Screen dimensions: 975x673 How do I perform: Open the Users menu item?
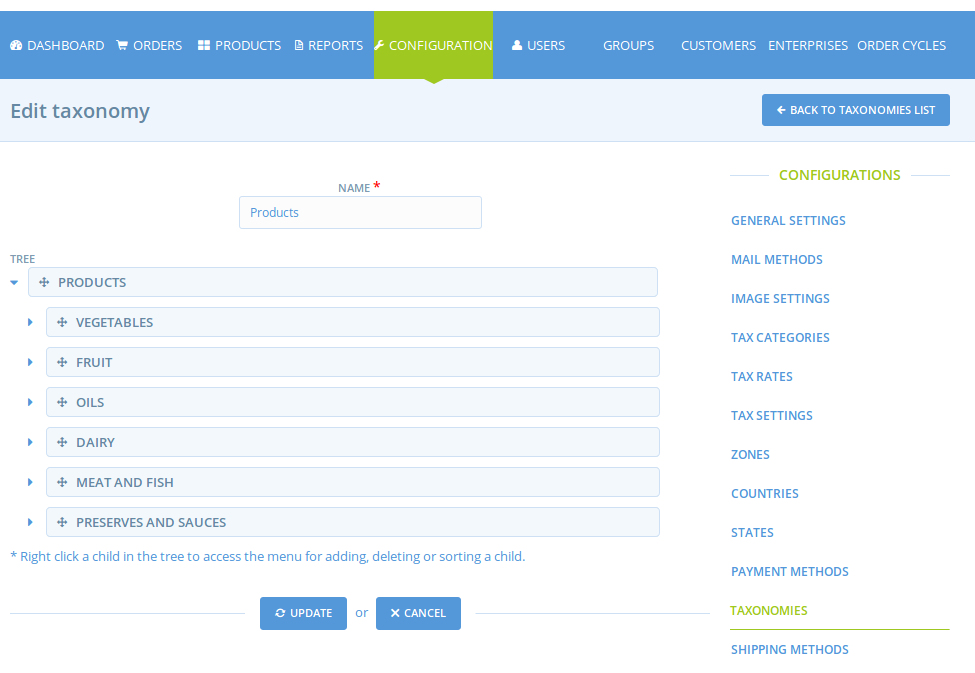coord(538,45)
